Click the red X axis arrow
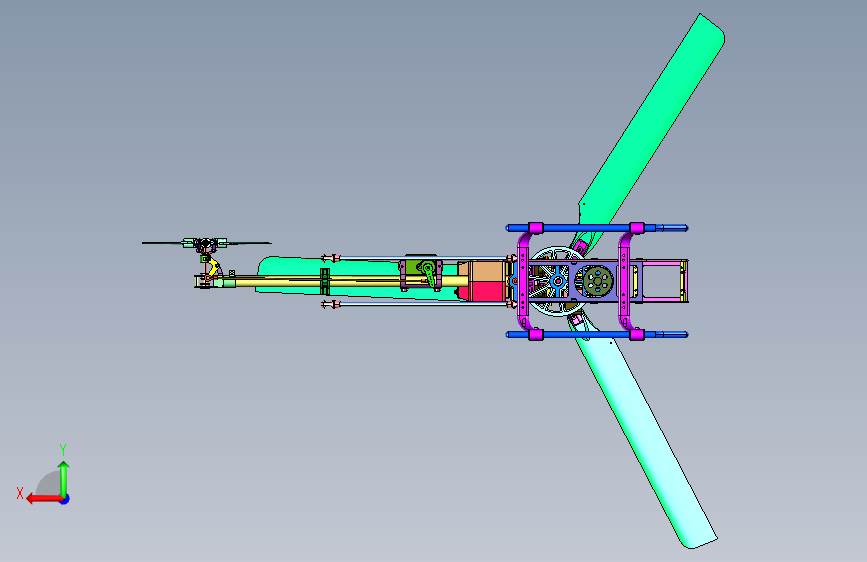Image resolution: width=867 pixels, height=562 pixels. click(44, 499)
